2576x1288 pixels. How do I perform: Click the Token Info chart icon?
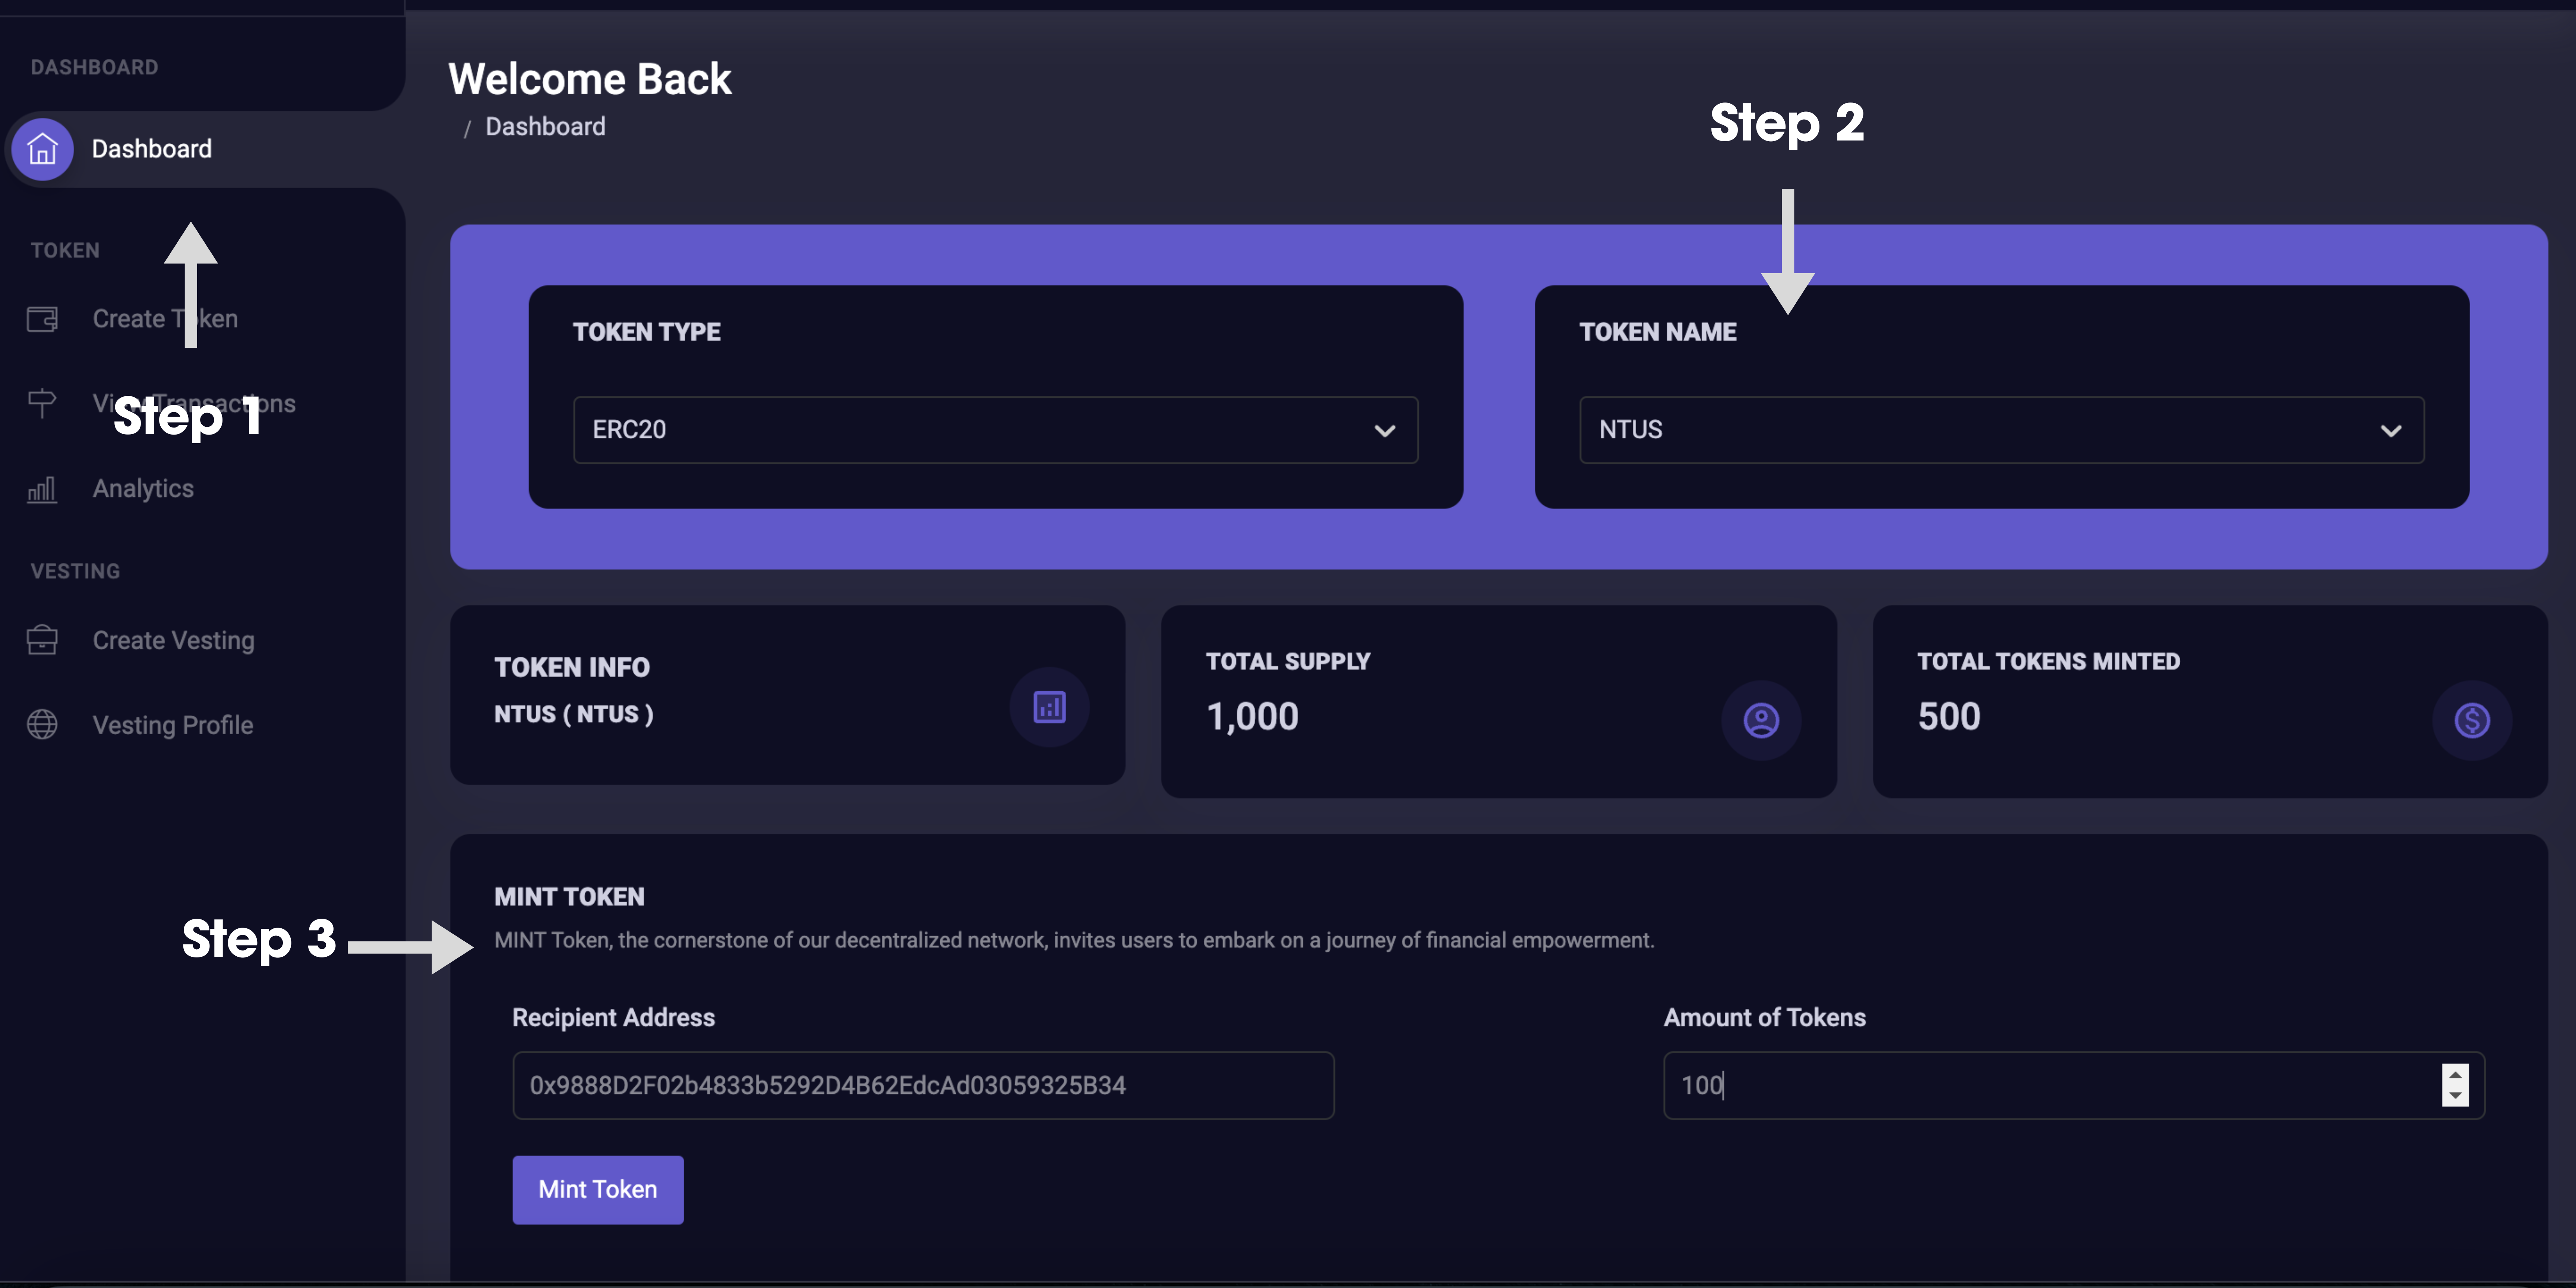1049,707
